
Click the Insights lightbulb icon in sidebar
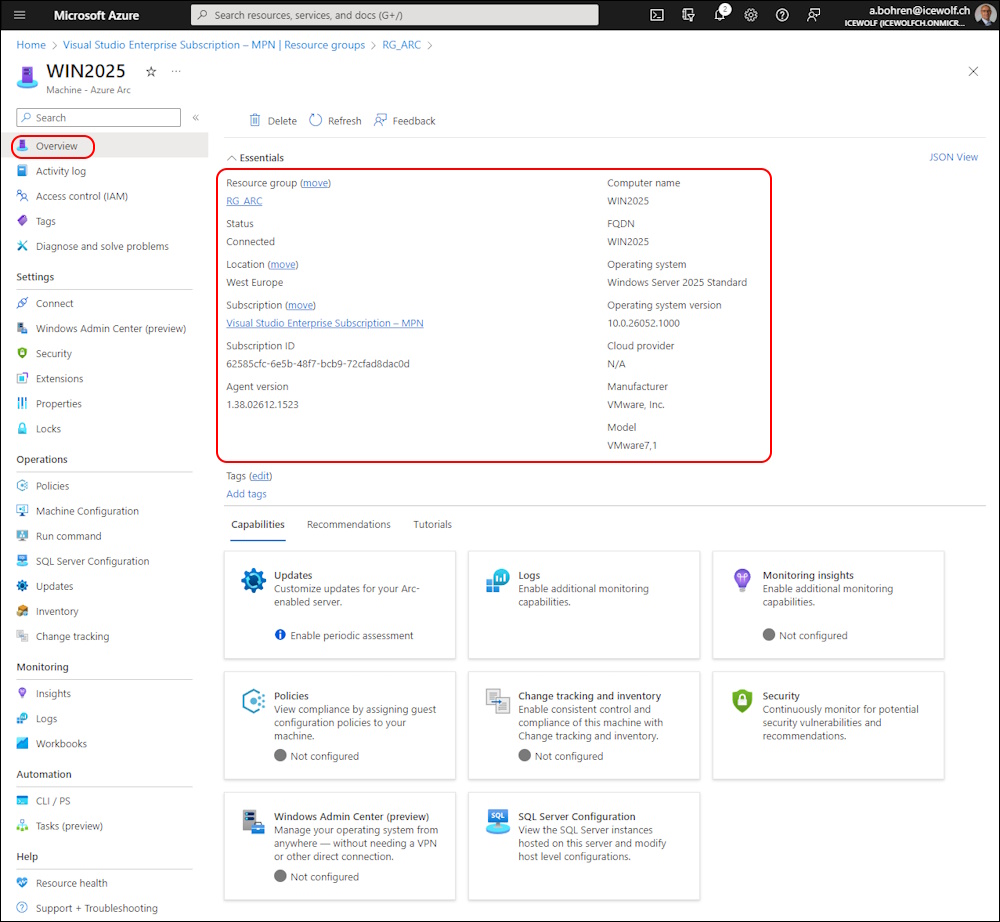tap(22, 693)
